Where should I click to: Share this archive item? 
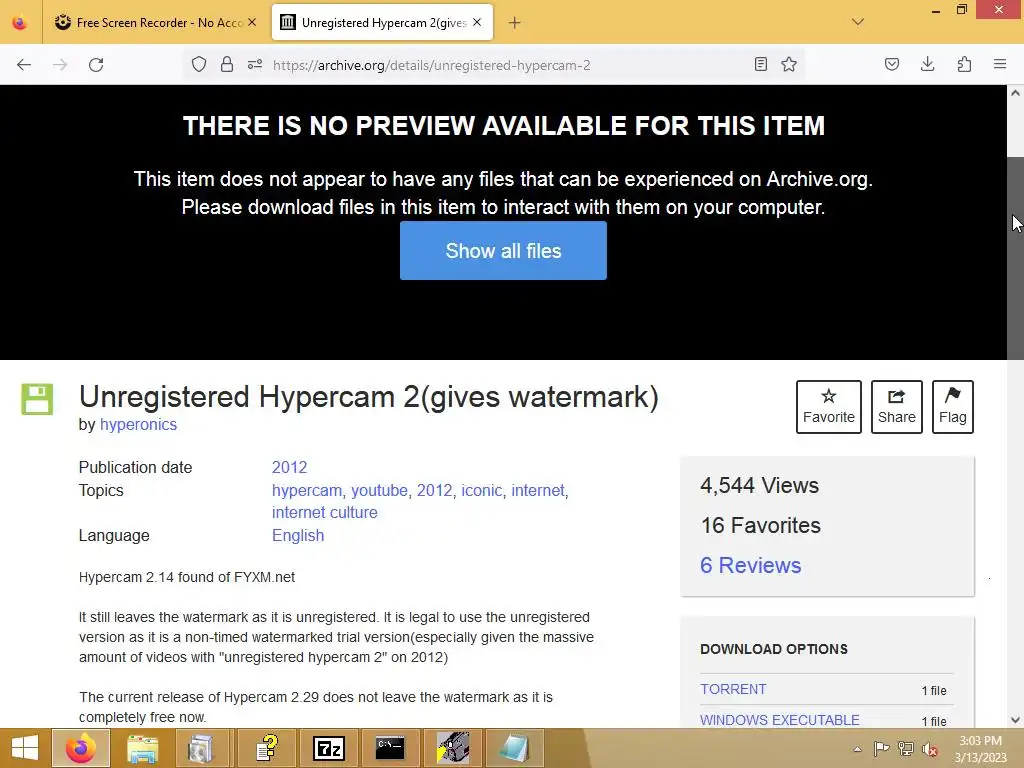[x=897, y=407]
